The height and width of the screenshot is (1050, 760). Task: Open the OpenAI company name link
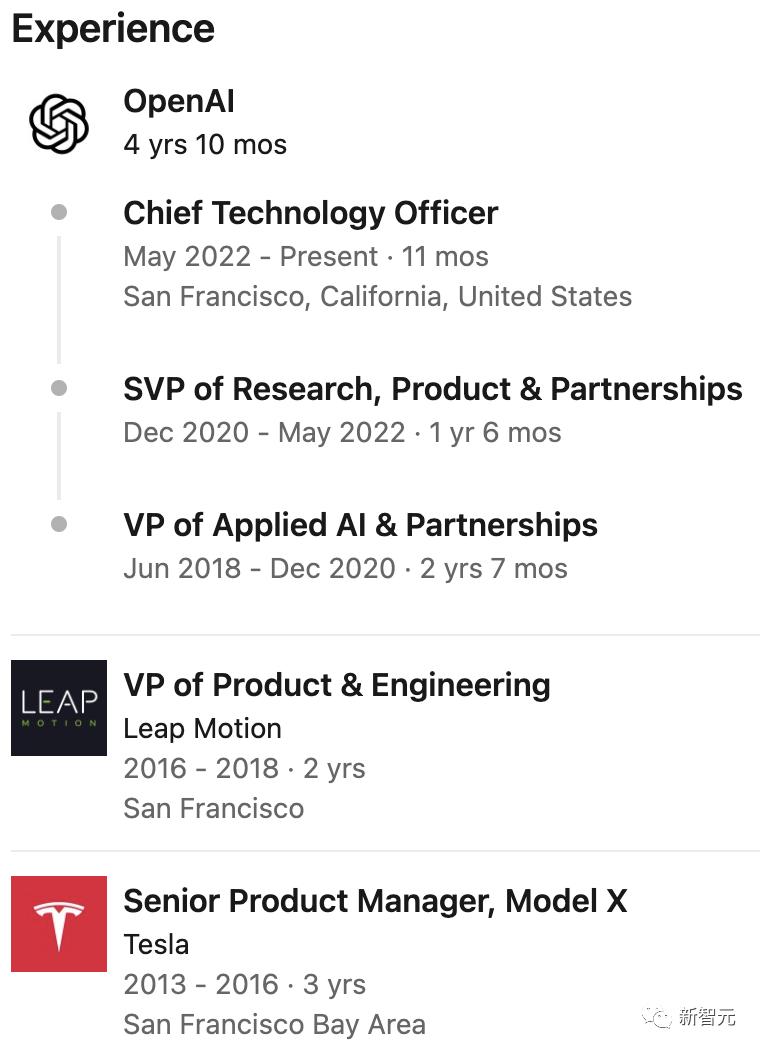click(179, 101)
